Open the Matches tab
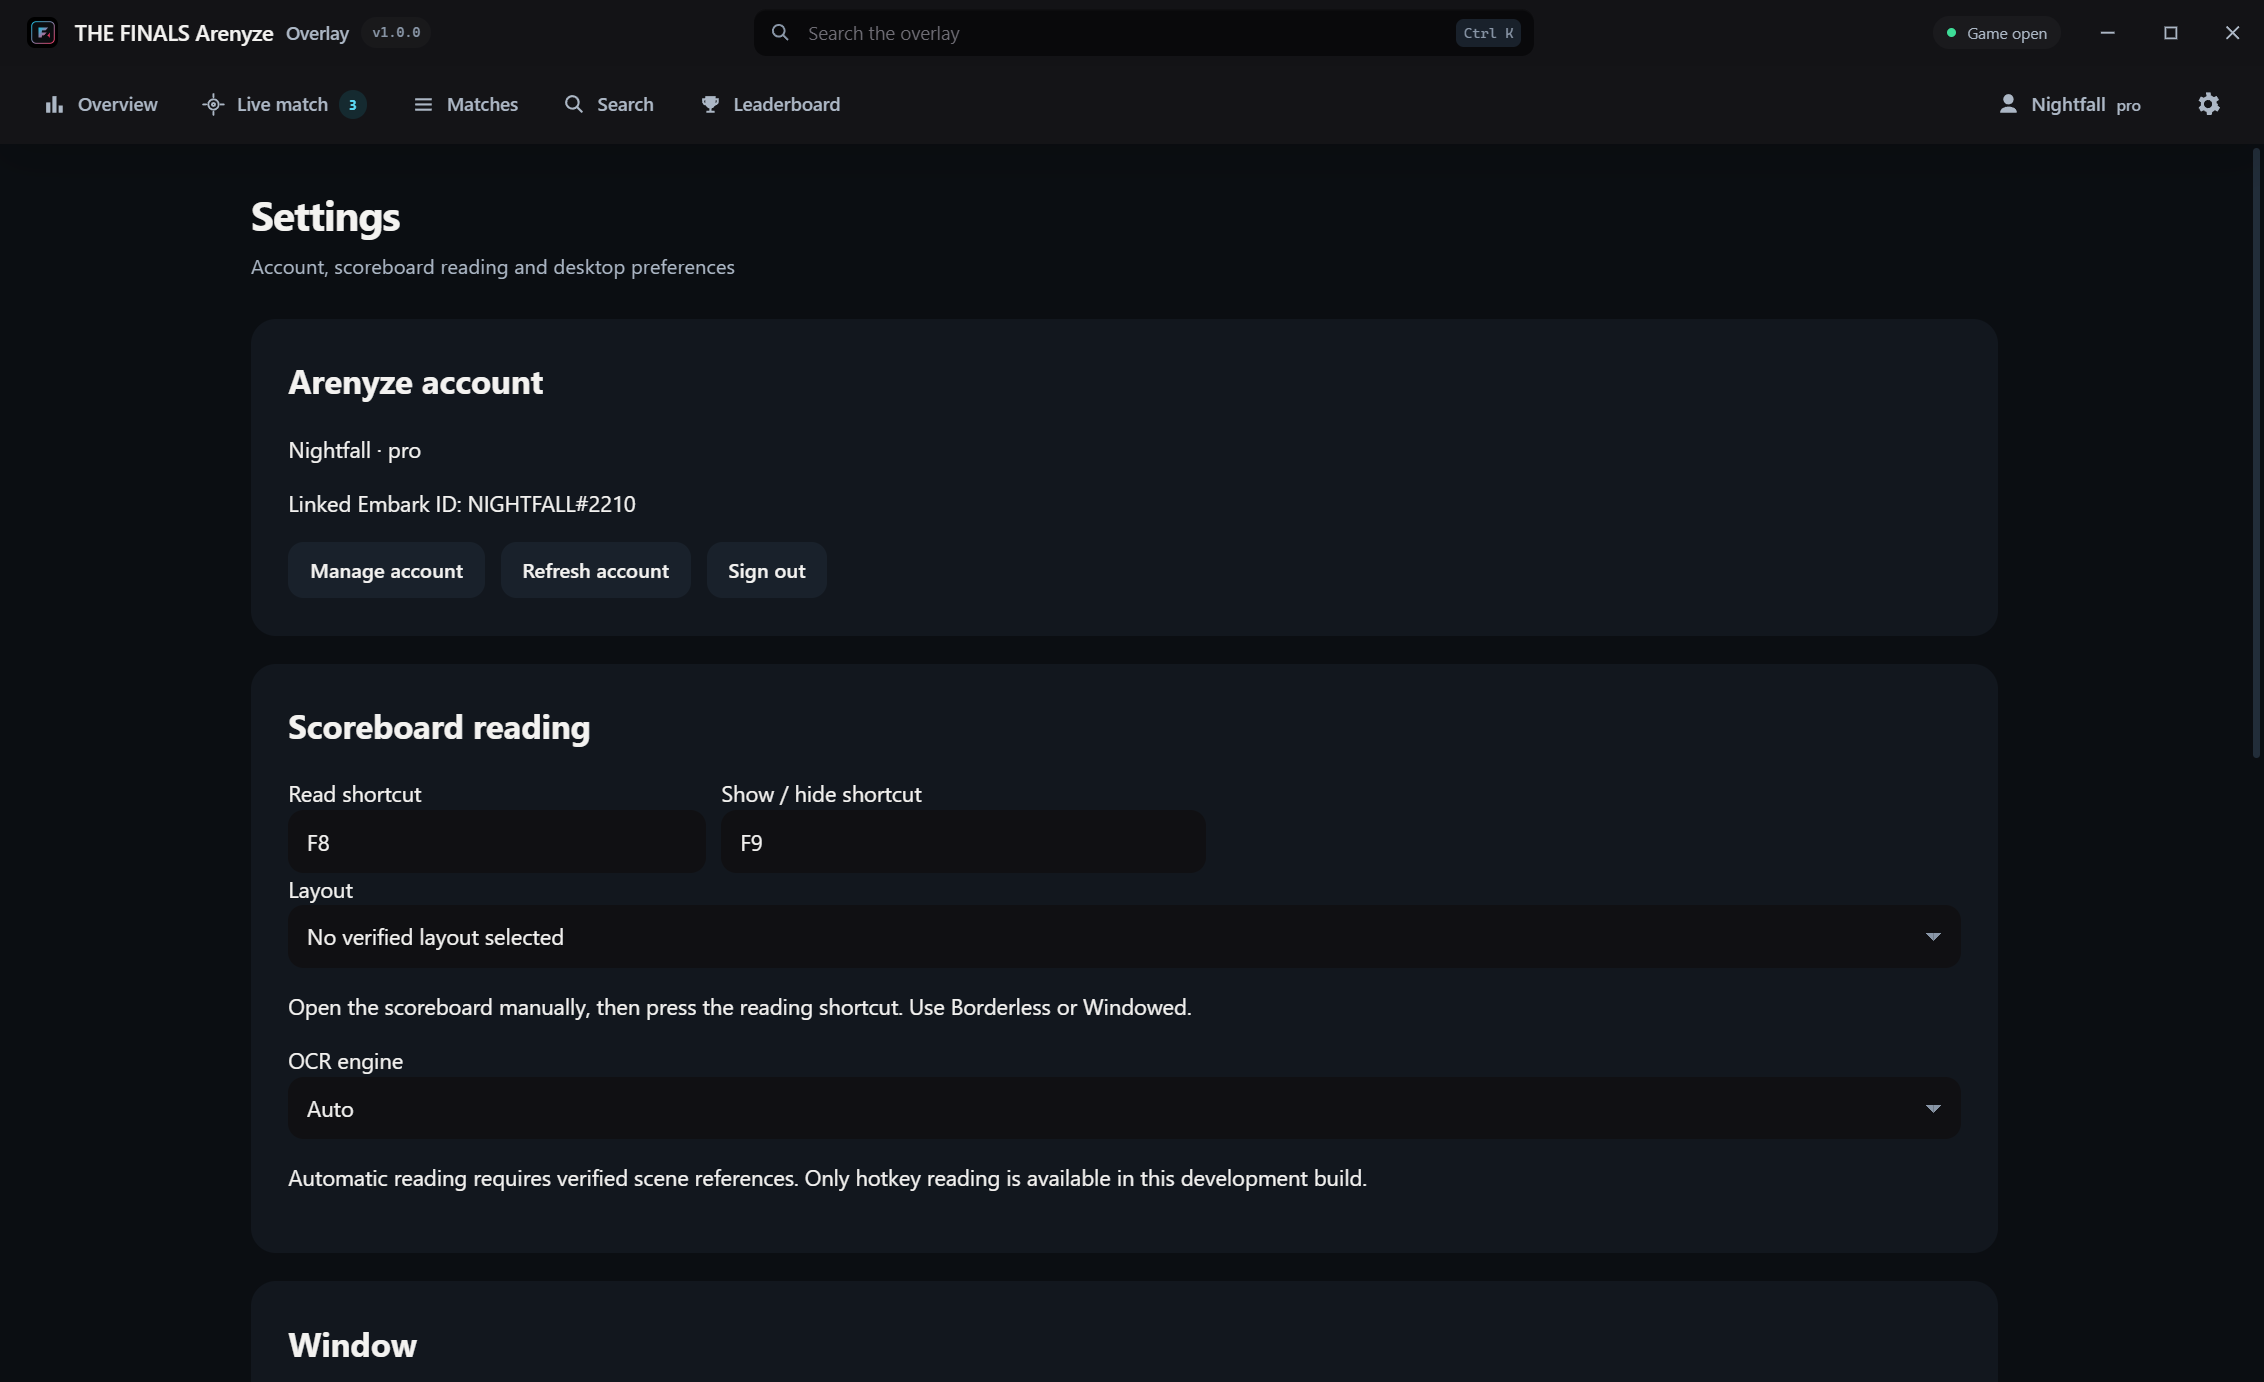 (x=466, y=104)
